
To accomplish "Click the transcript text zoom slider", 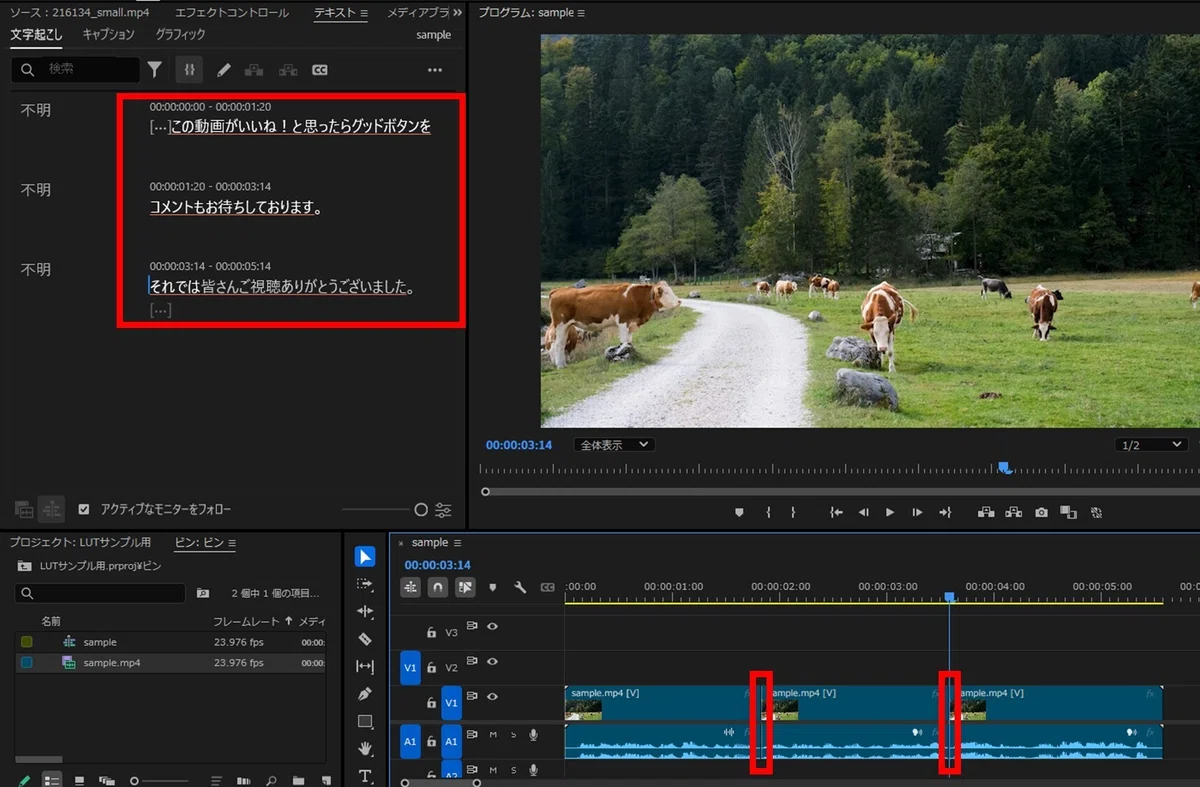I will [385, 510].
